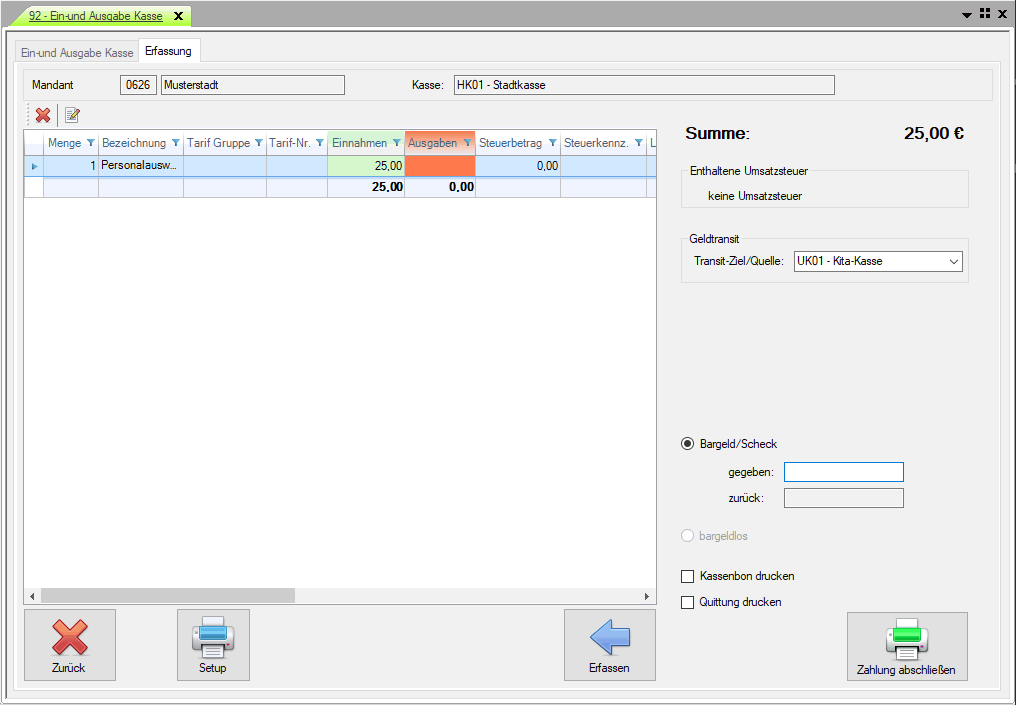Click the Tarif Gruppe column filter dropdown

(259, 143)
